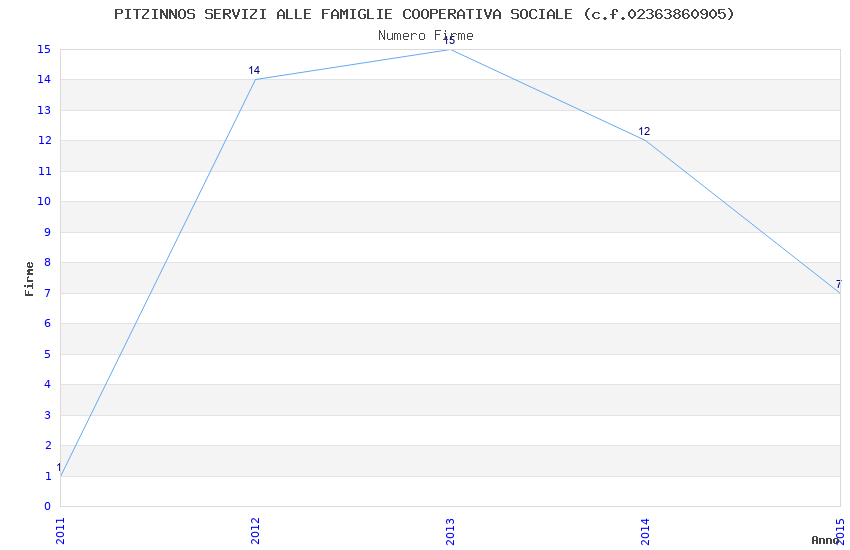The height and width of the screenshot is (550, 850).
Task: Click y-axis tick value 11
Action: [44, 171]
